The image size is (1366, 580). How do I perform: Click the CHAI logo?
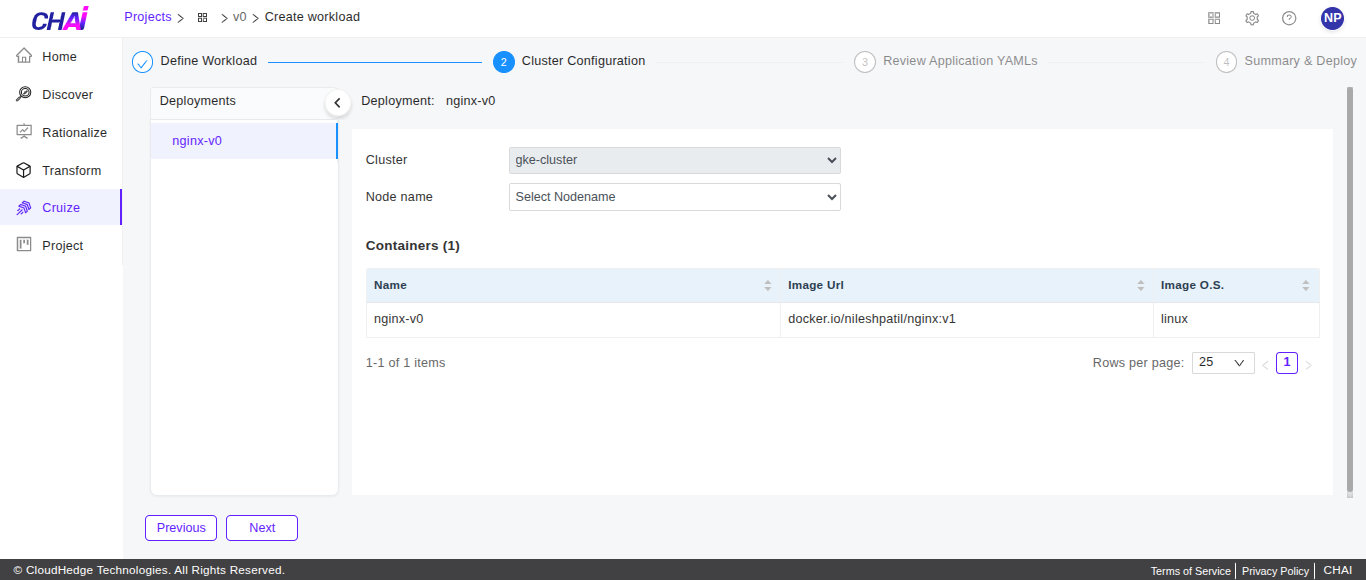click(x=59, y=19)
